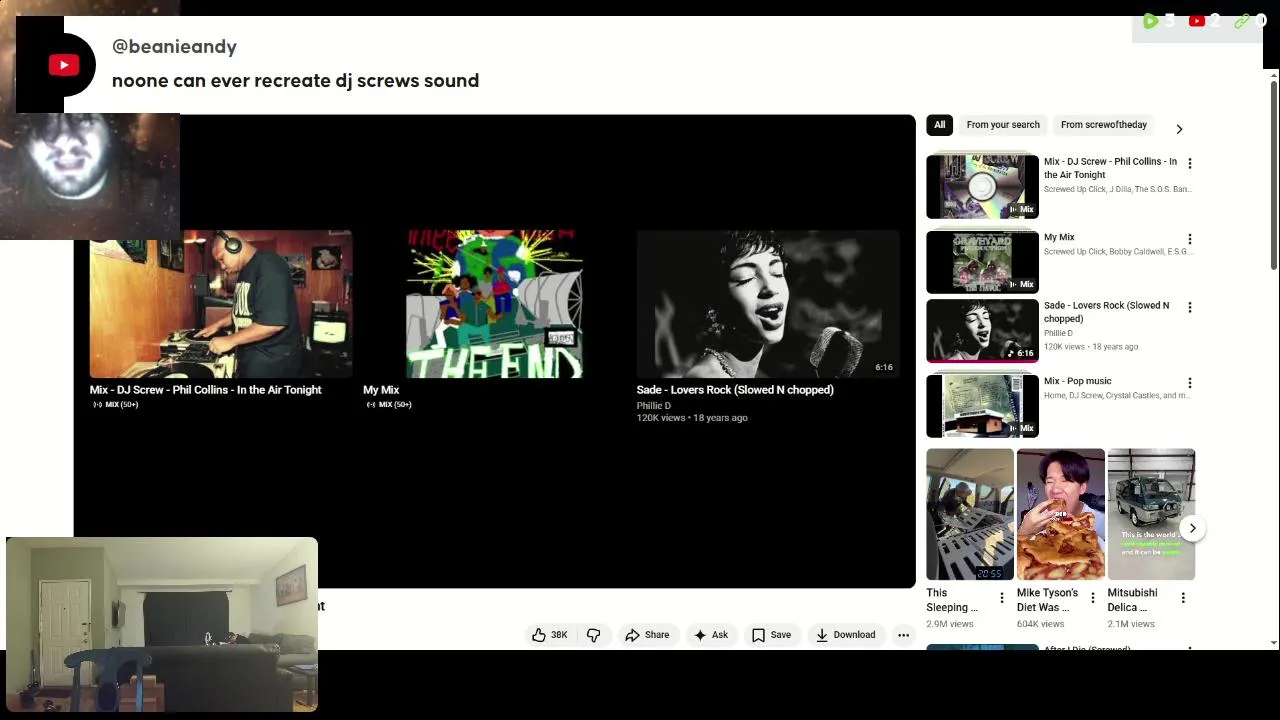Click the page vertical scrollbar thumb
The height and width of the screenshot is (720, 1280).
click(1274, 175)
